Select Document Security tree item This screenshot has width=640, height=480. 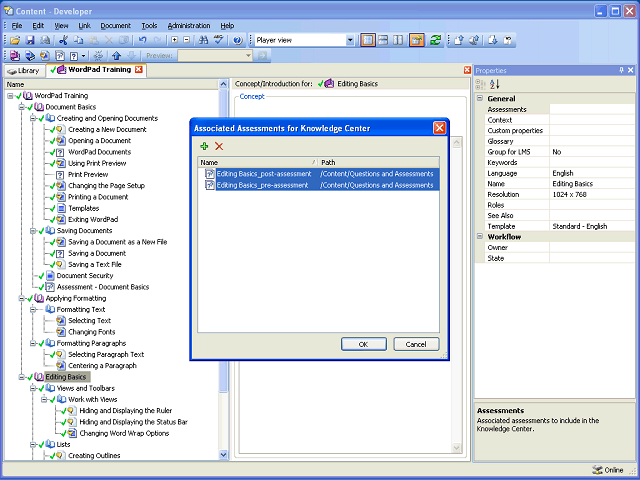[x=84, y=276]
